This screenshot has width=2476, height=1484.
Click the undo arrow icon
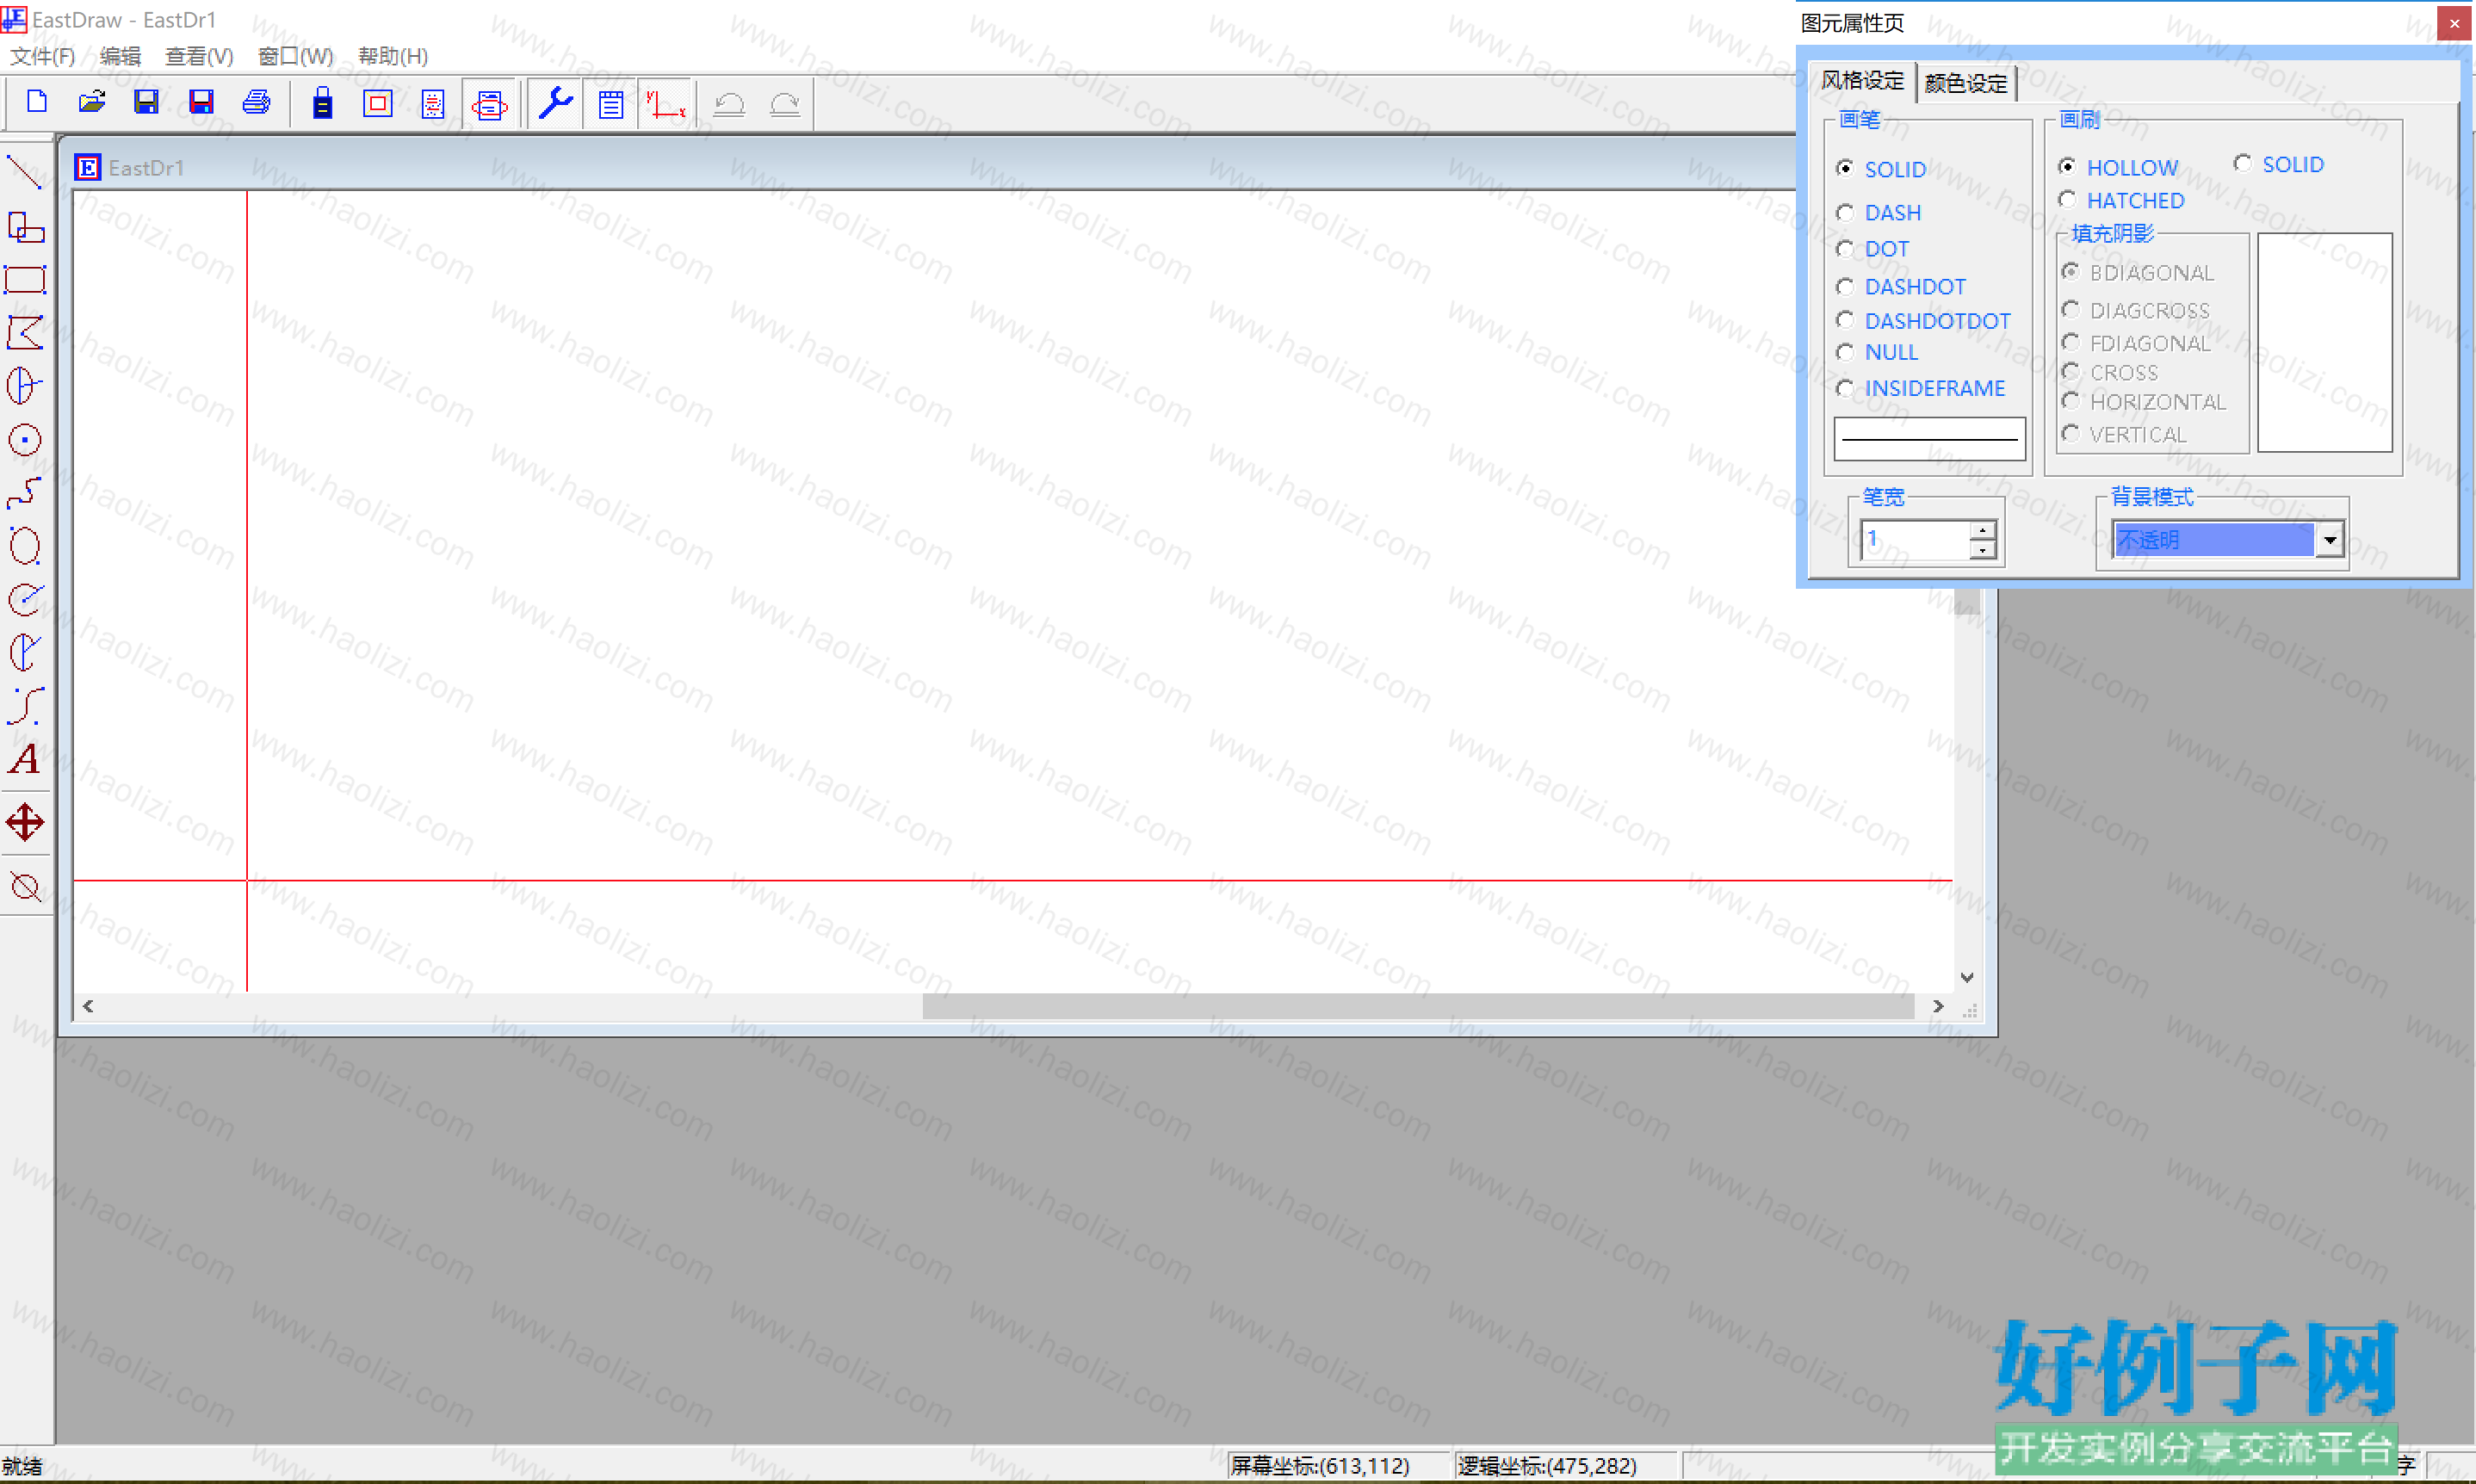coord(730,103)
